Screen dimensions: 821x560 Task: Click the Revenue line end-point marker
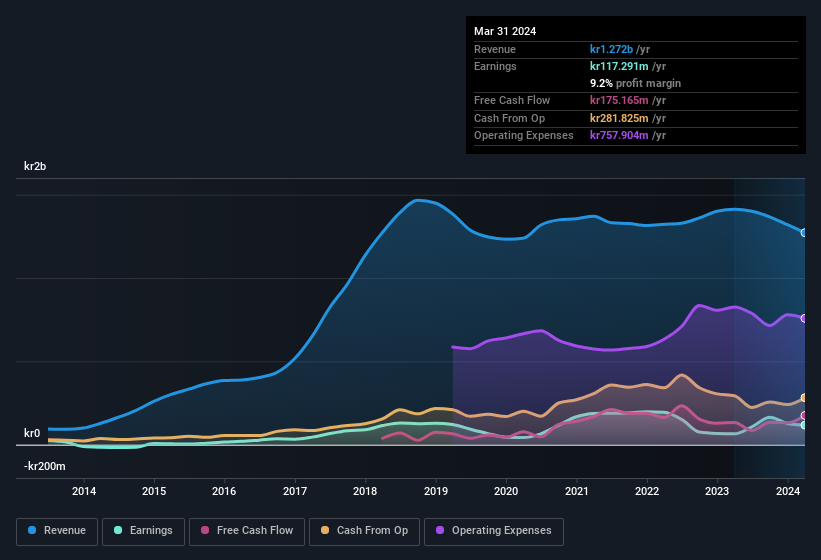click(804, 232)
